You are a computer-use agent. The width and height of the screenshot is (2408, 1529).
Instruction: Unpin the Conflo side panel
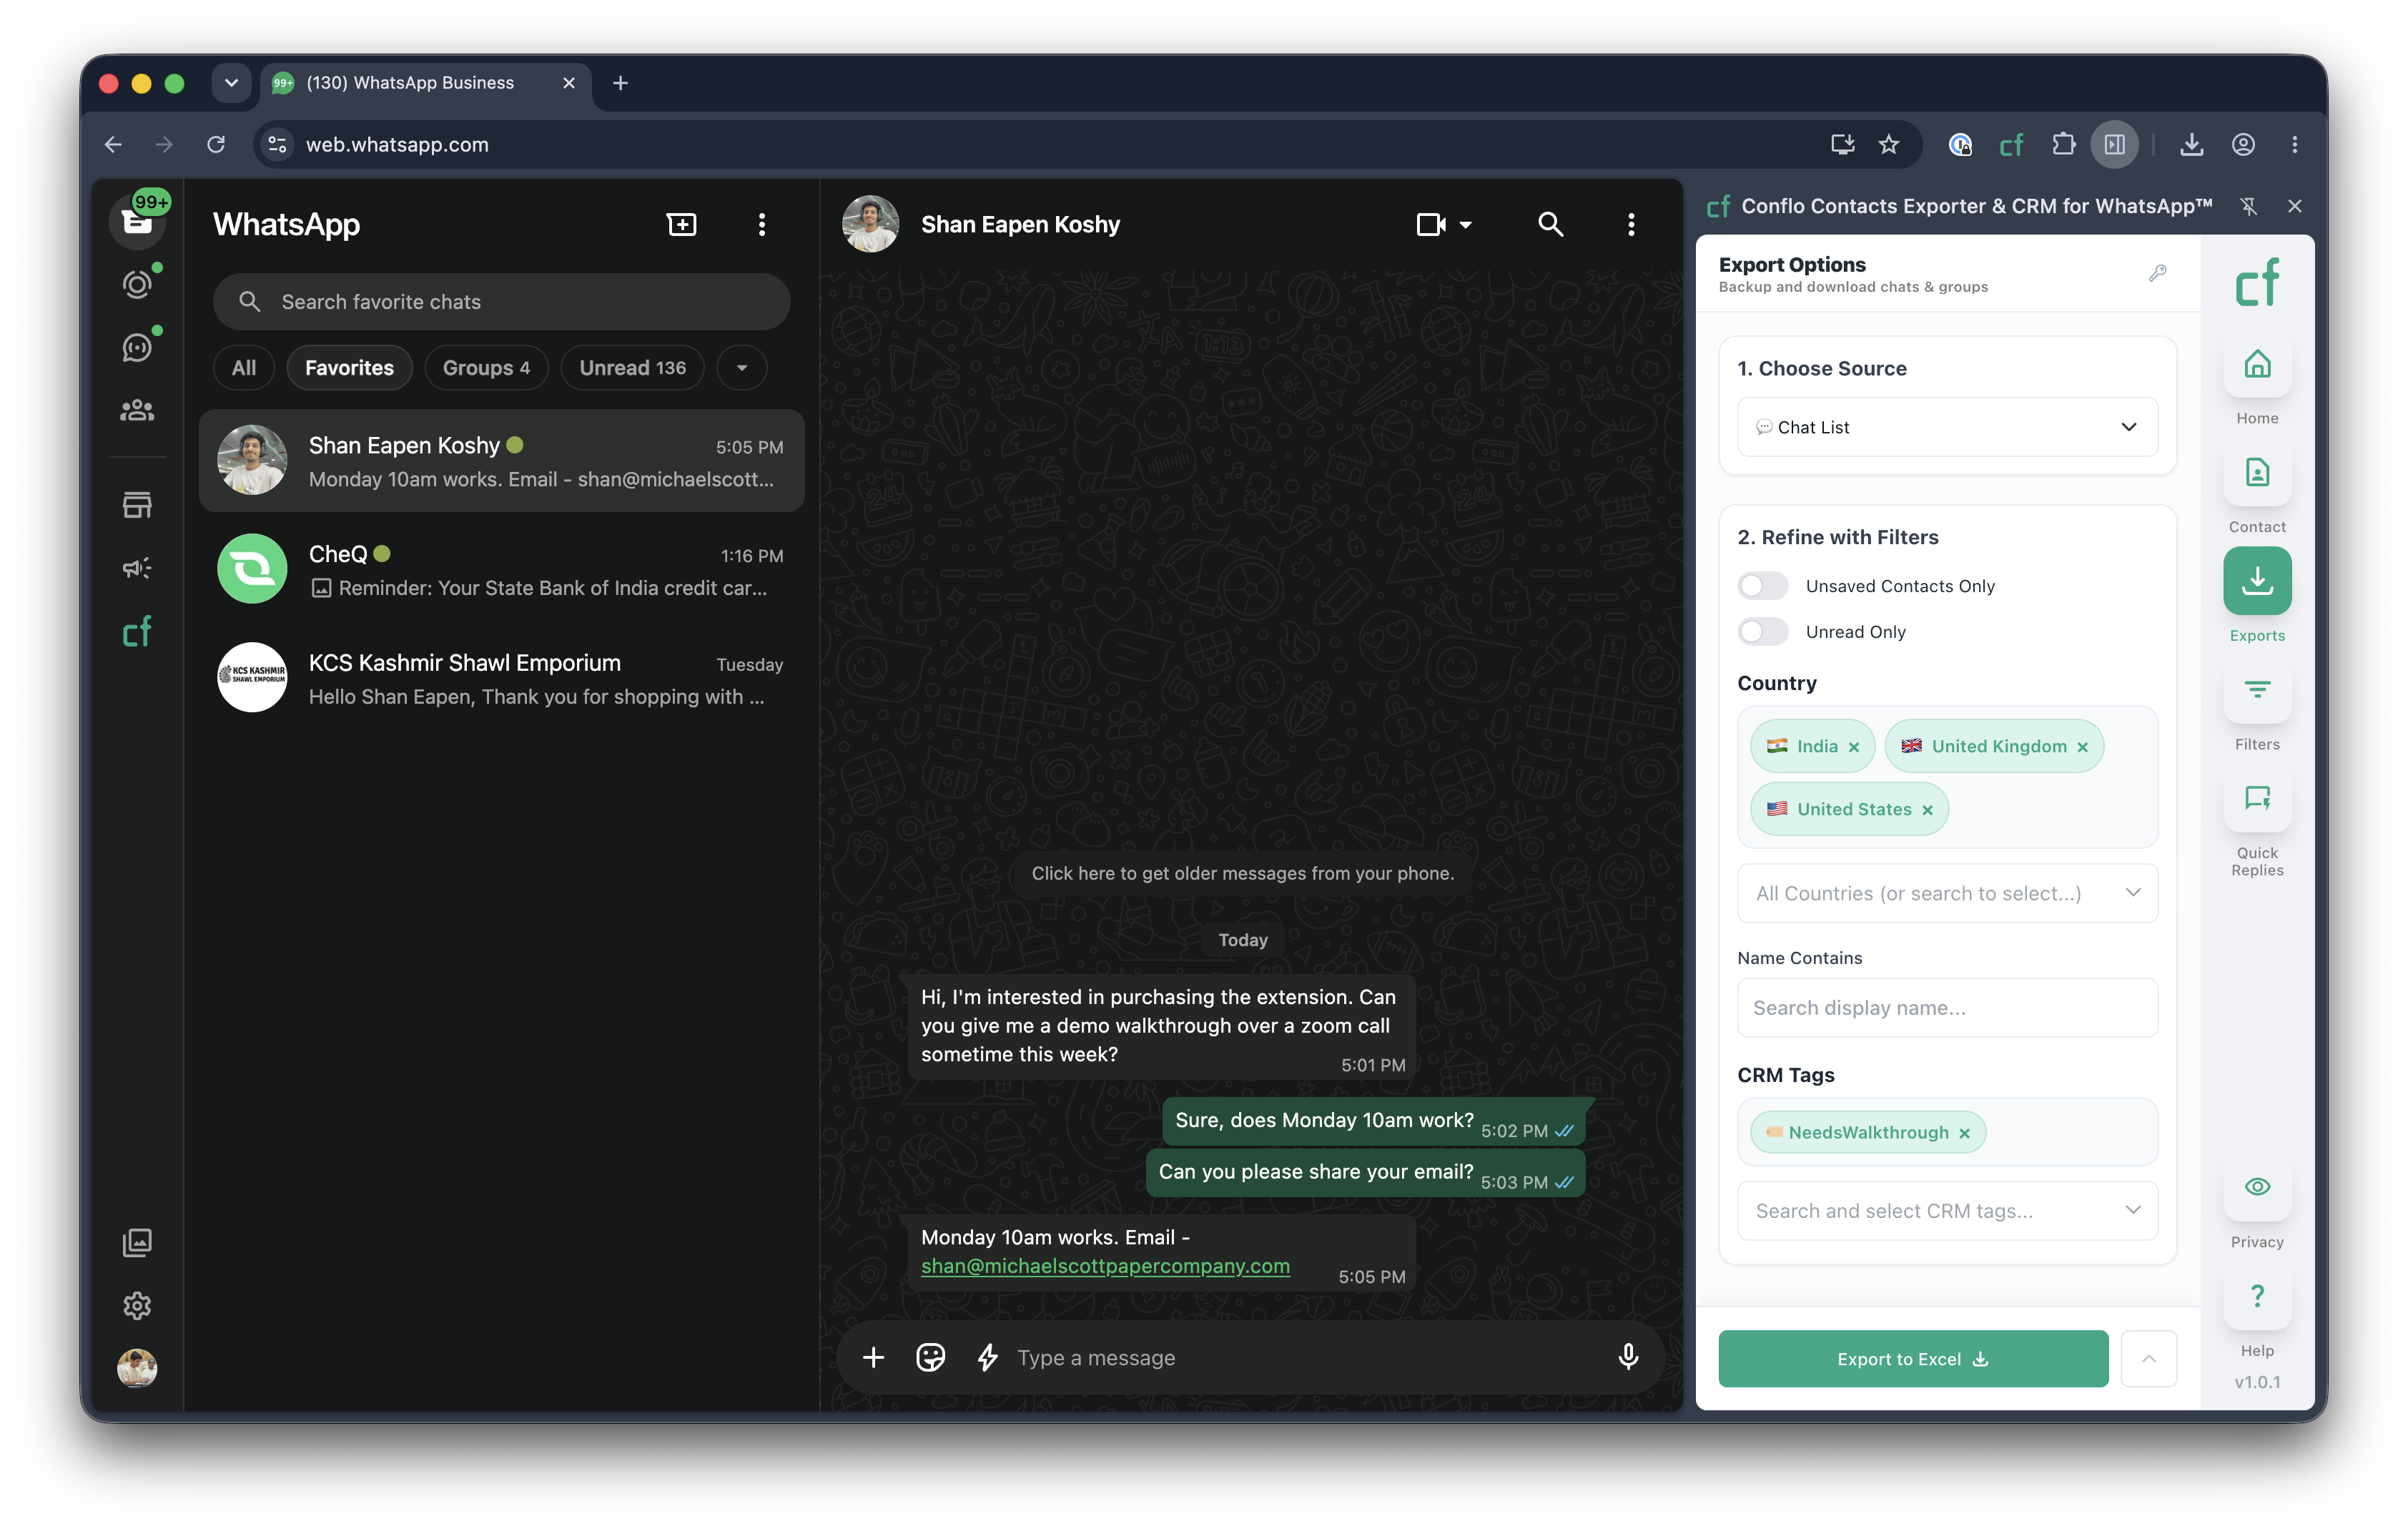click(2248, 206)
